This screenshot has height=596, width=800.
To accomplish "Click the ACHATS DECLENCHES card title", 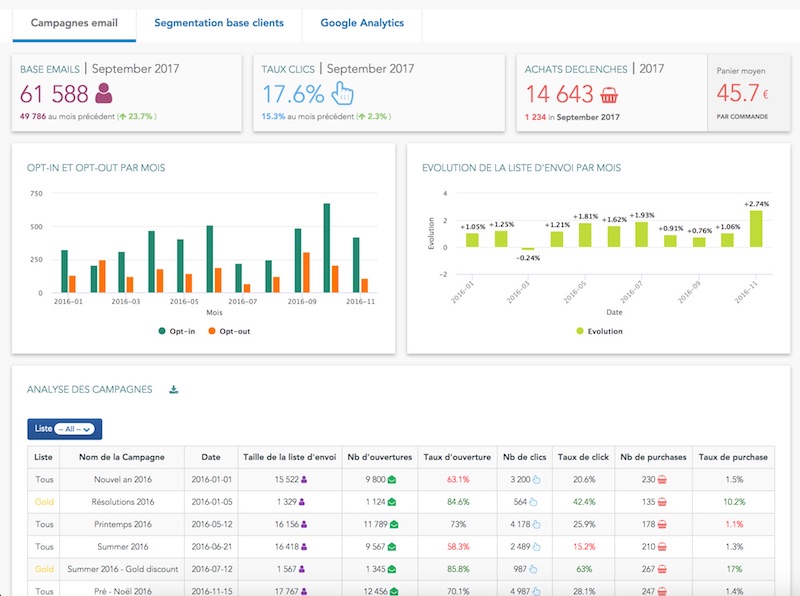I will tap(576, 69).
